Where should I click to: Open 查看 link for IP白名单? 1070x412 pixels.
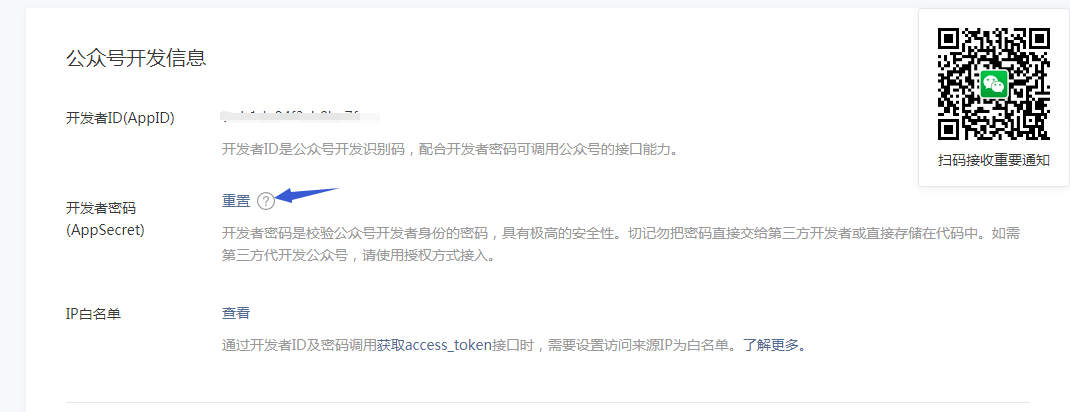coord(236,313)
